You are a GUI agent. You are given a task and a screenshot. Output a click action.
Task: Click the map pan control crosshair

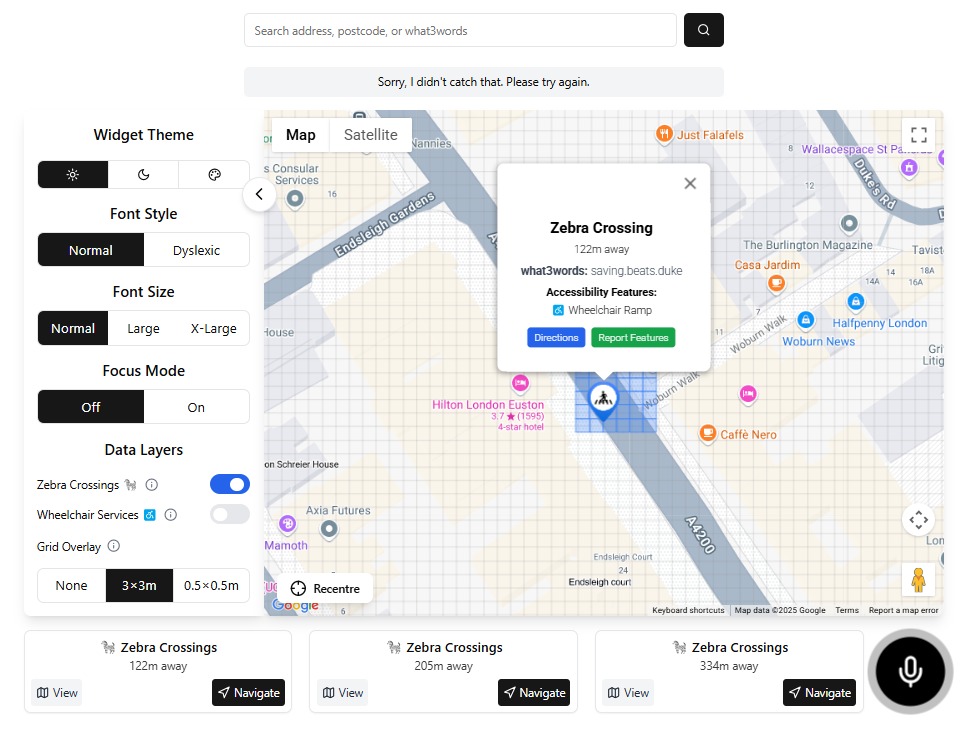tap(918, 520)
